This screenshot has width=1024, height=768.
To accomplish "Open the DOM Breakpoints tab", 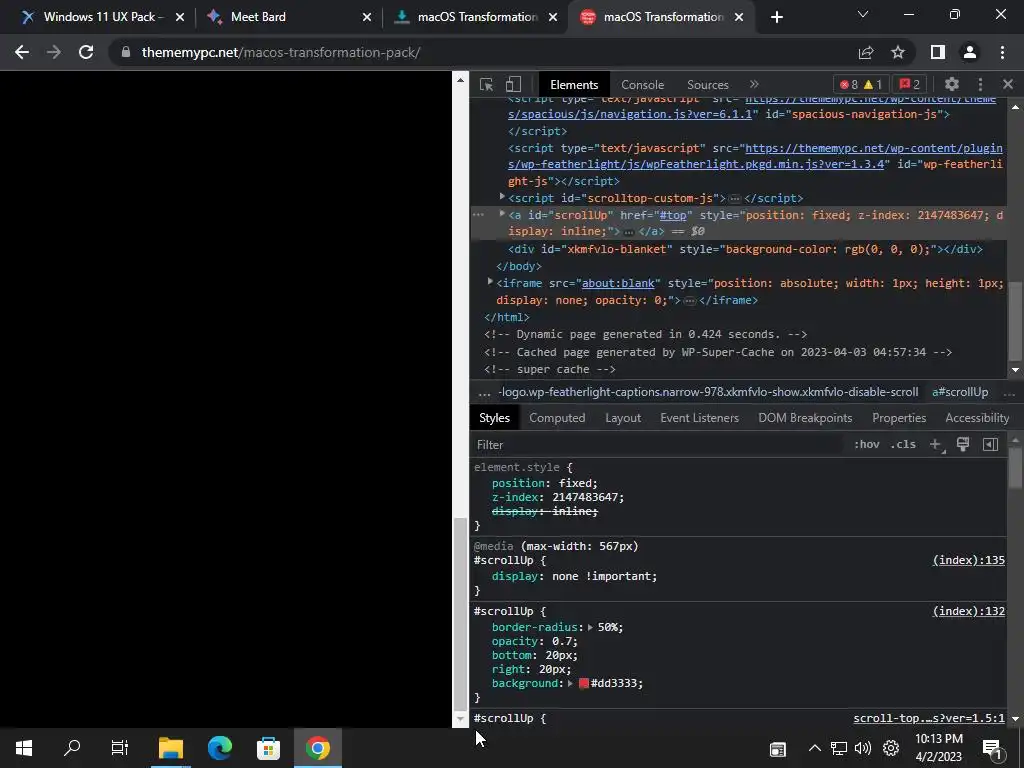I will pyautogui.click(x=805, y=418).
